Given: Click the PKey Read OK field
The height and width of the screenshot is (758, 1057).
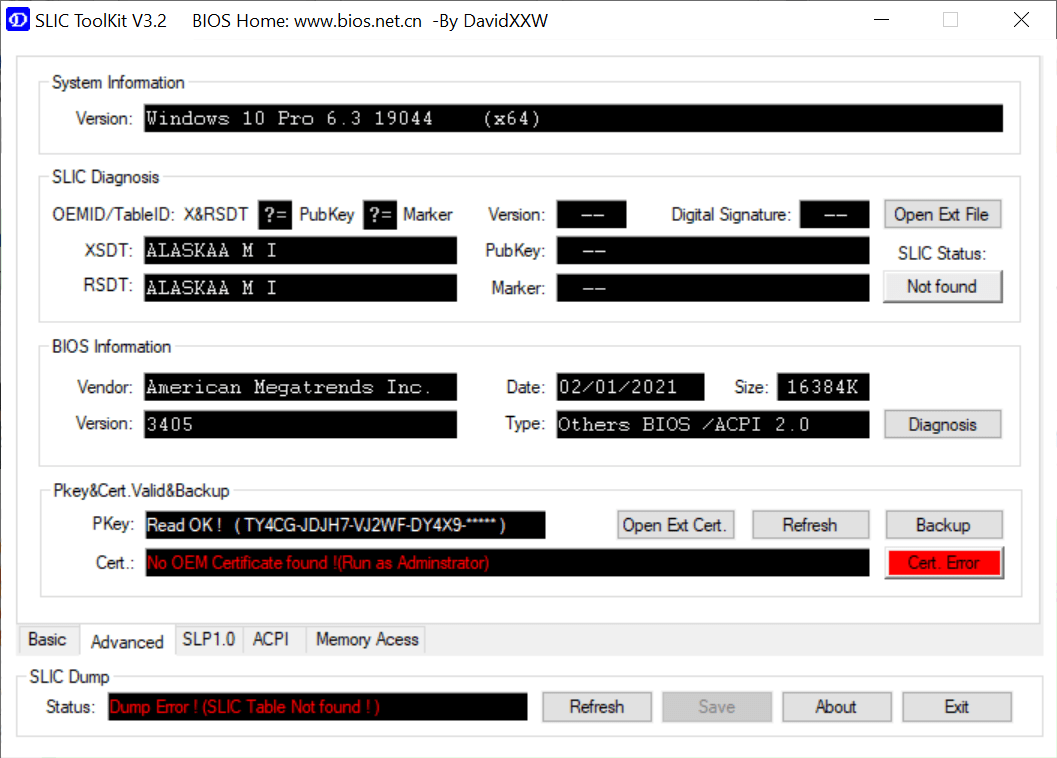Looking at the screenshot, I should click(345, 525).
